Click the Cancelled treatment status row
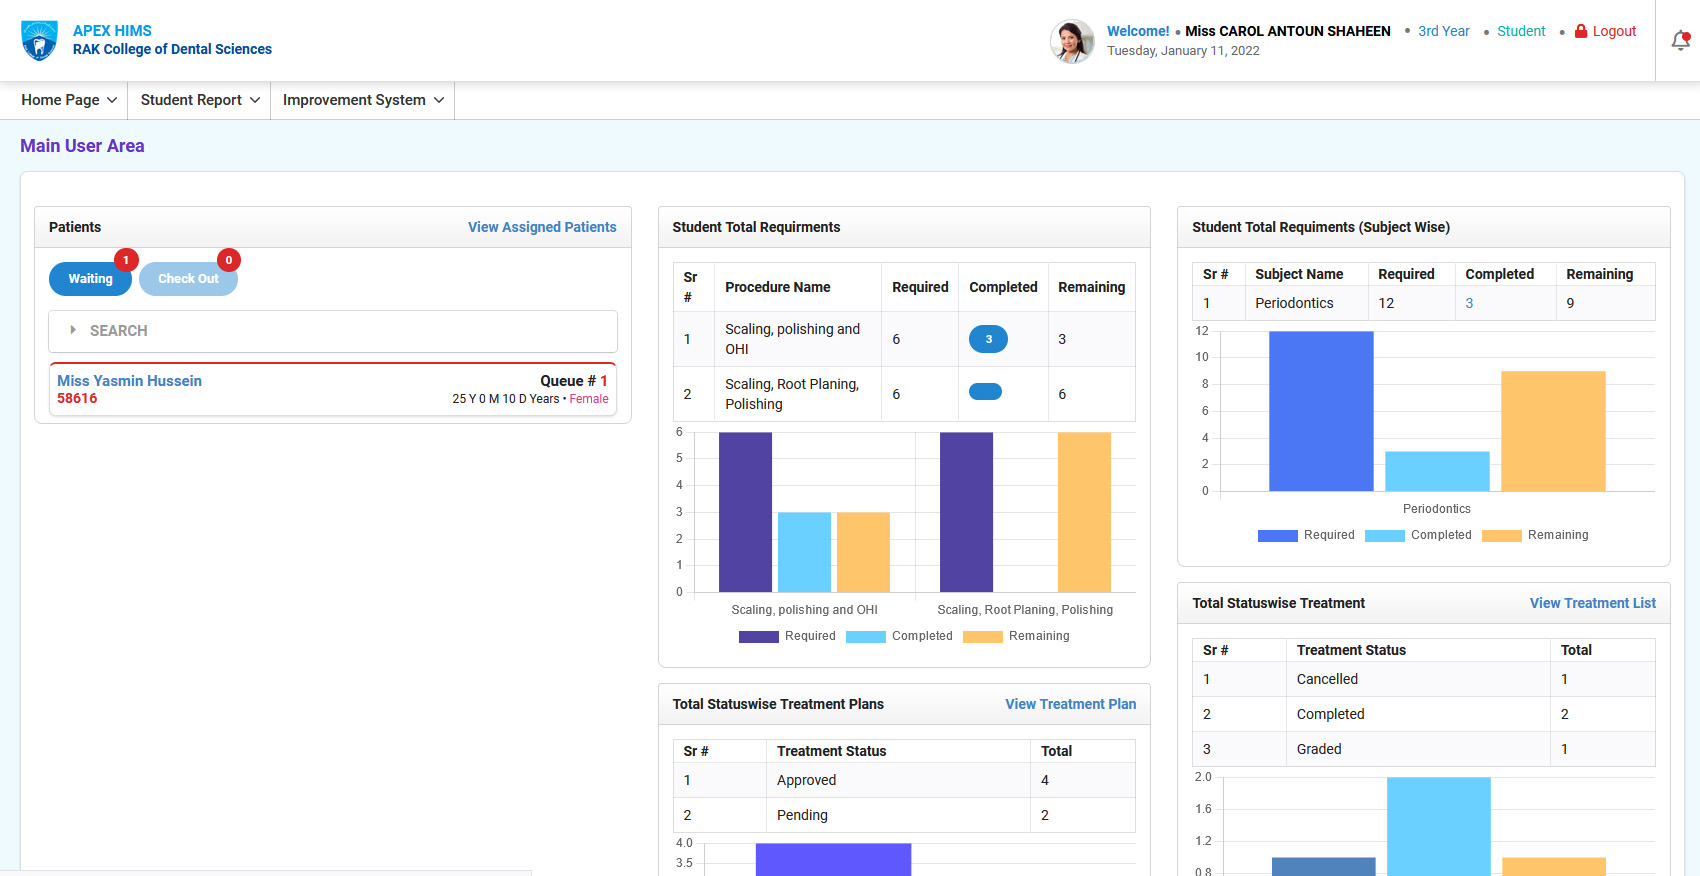Viewport: 1700px width, 876px height. click(1424, 679)
